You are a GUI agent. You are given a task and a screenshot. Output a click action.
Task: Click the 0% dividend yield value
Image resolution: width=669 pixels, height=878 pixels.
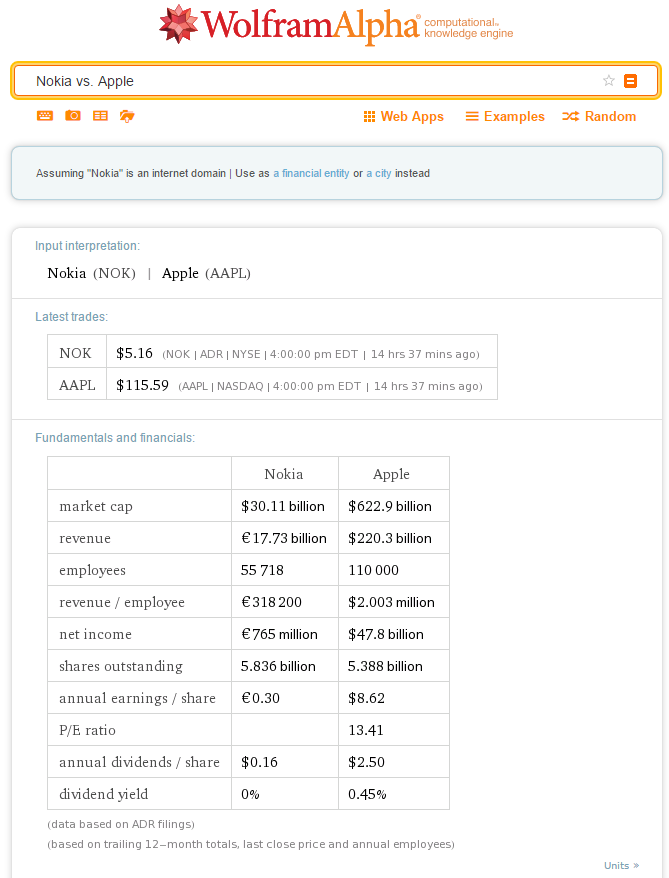pos(250,794)
